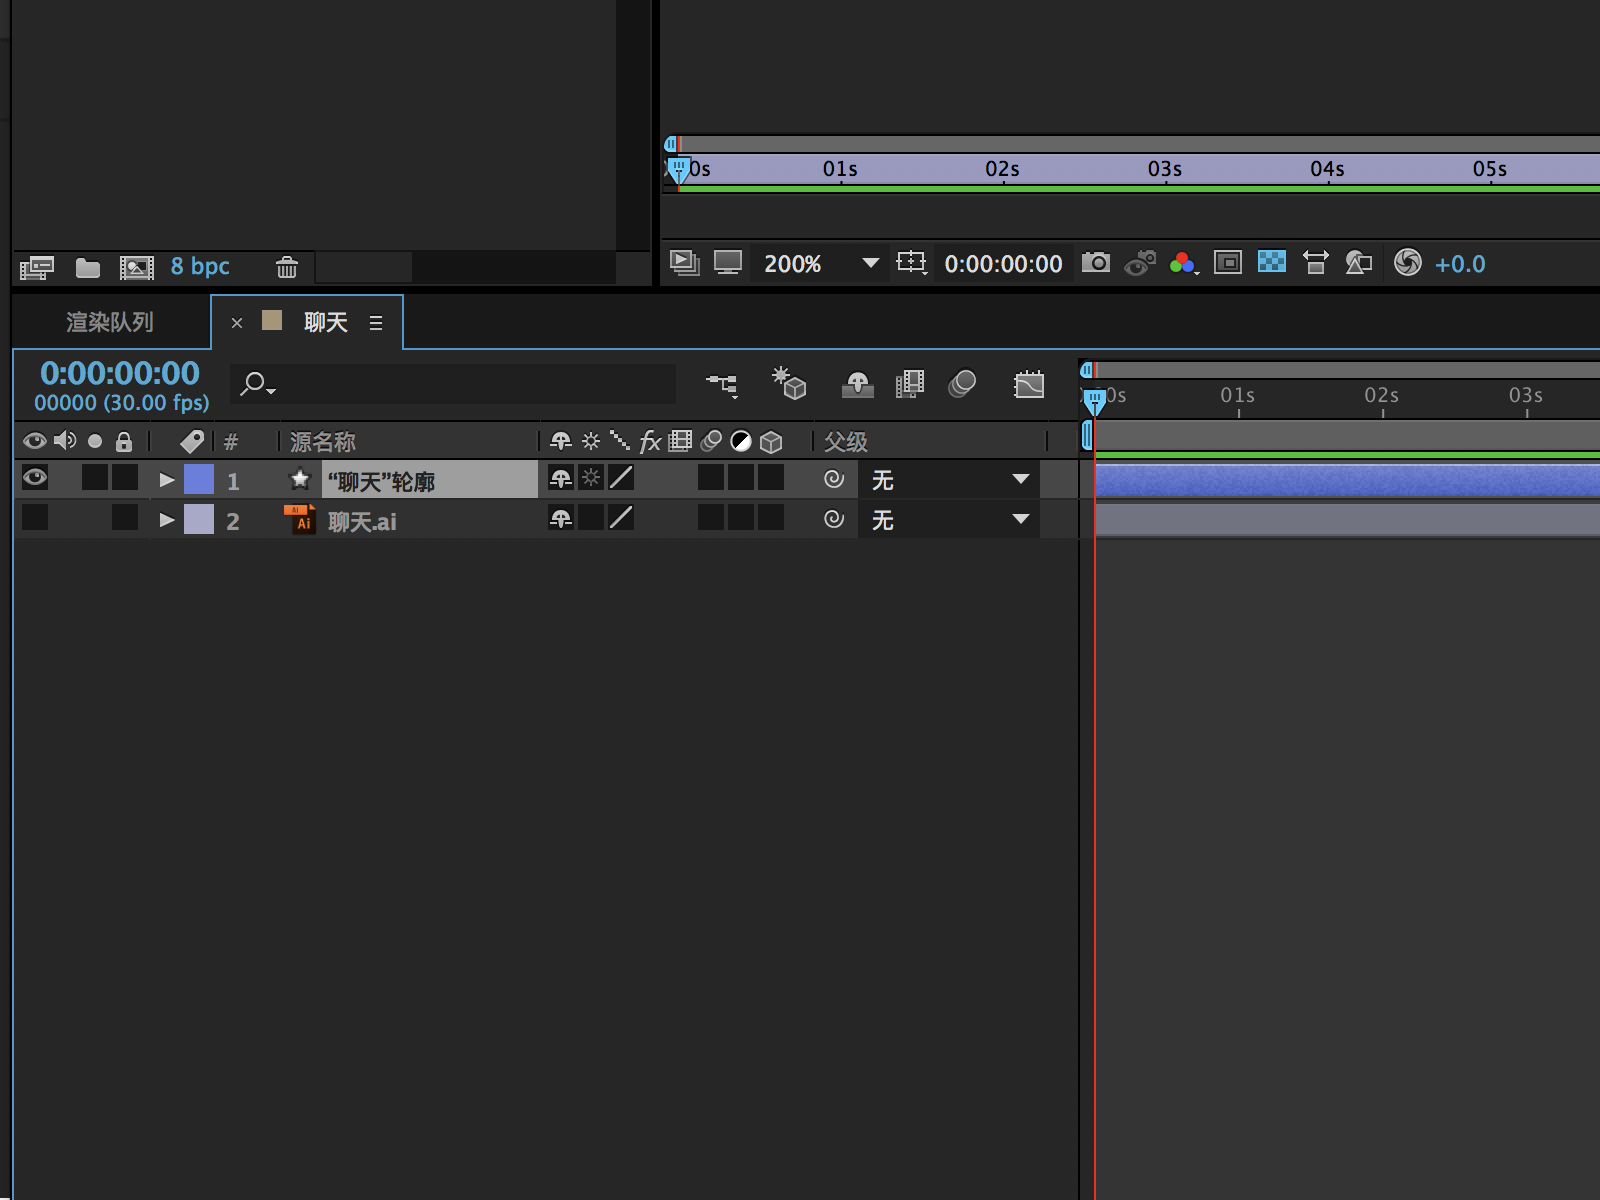Open parent dropdown for “聊天”轮廓 layer
Screen dimensions: 1600x1200
click(x=949, y=479)
